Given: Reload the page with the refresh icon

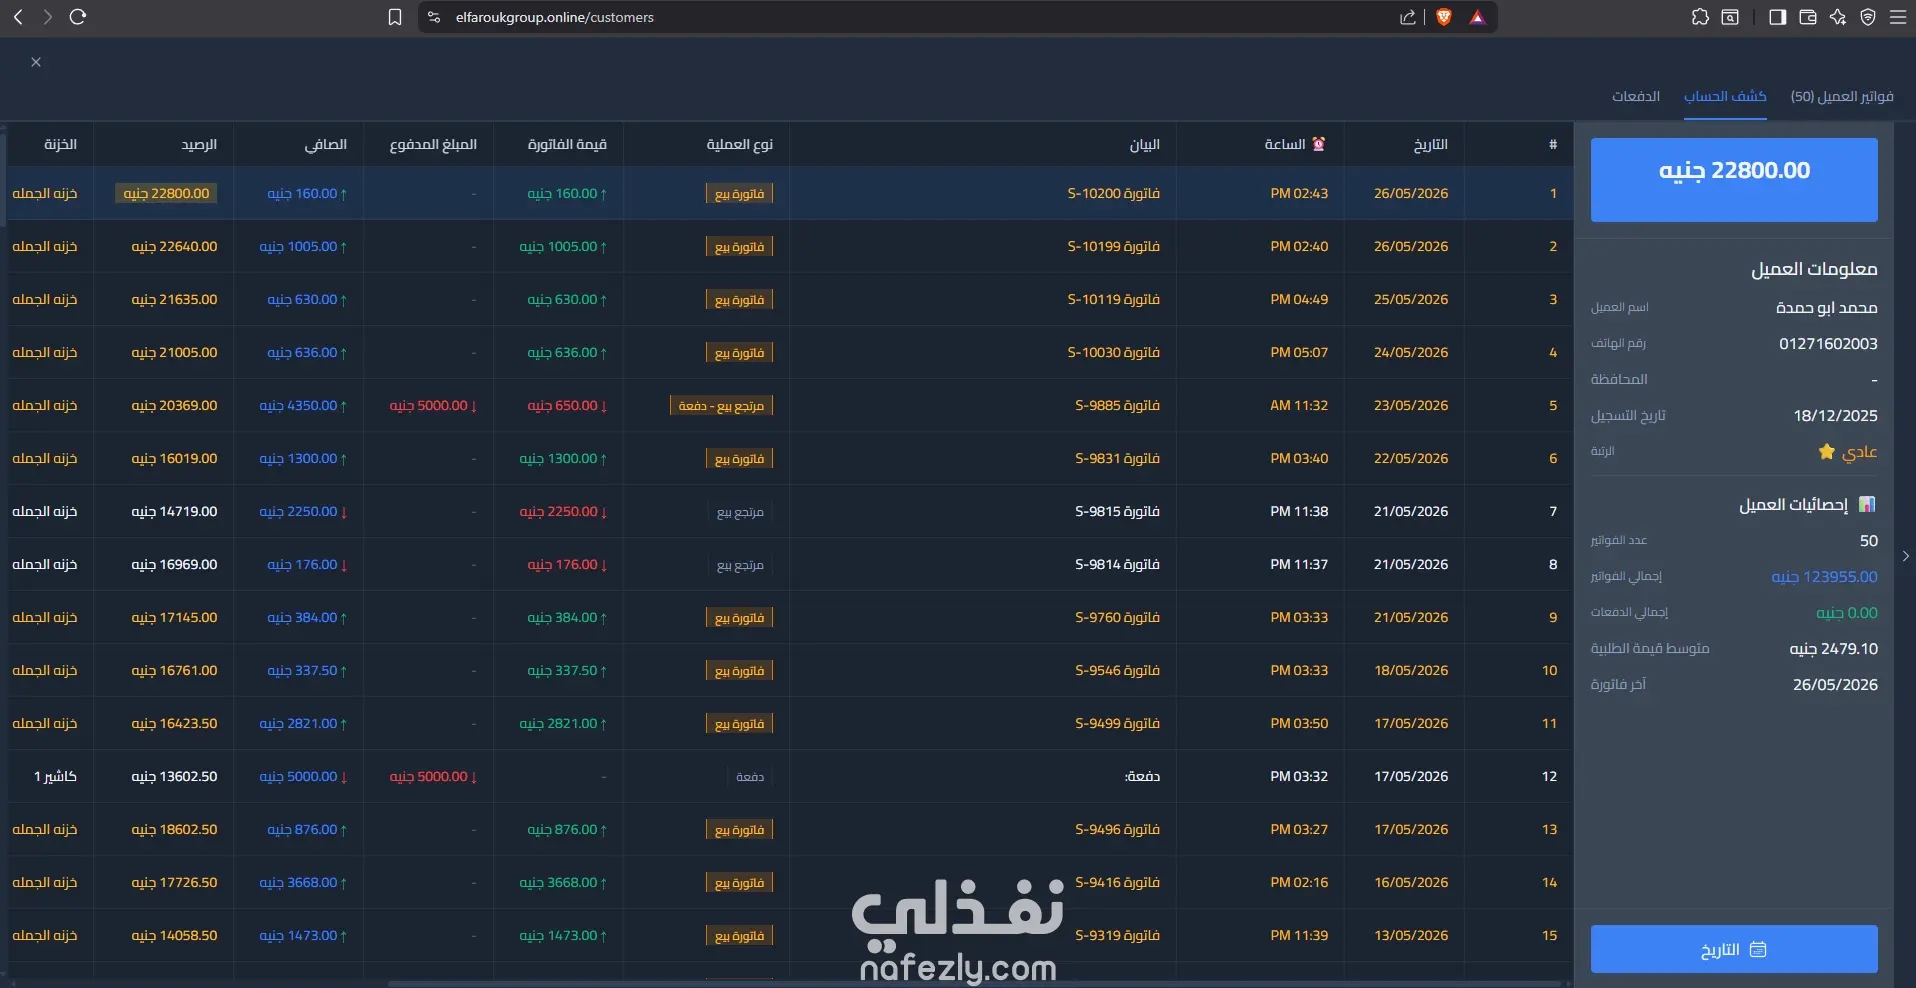Looking at the screenshot, I should pos(78,17).
